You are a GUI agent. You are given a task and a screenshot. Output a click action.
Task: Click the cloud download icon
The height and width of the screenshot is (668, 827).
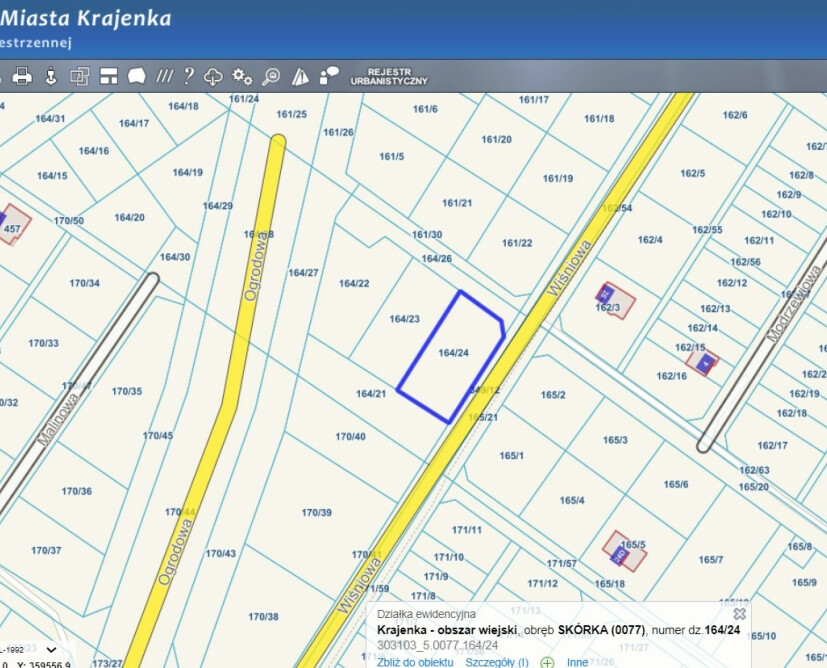(x=213, y=76)
